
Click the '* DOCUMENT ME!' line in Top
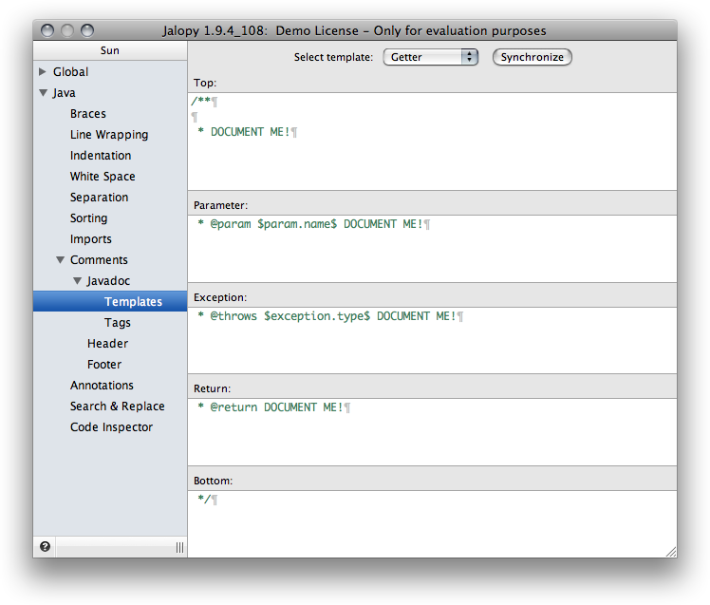[x=244, y=132]
